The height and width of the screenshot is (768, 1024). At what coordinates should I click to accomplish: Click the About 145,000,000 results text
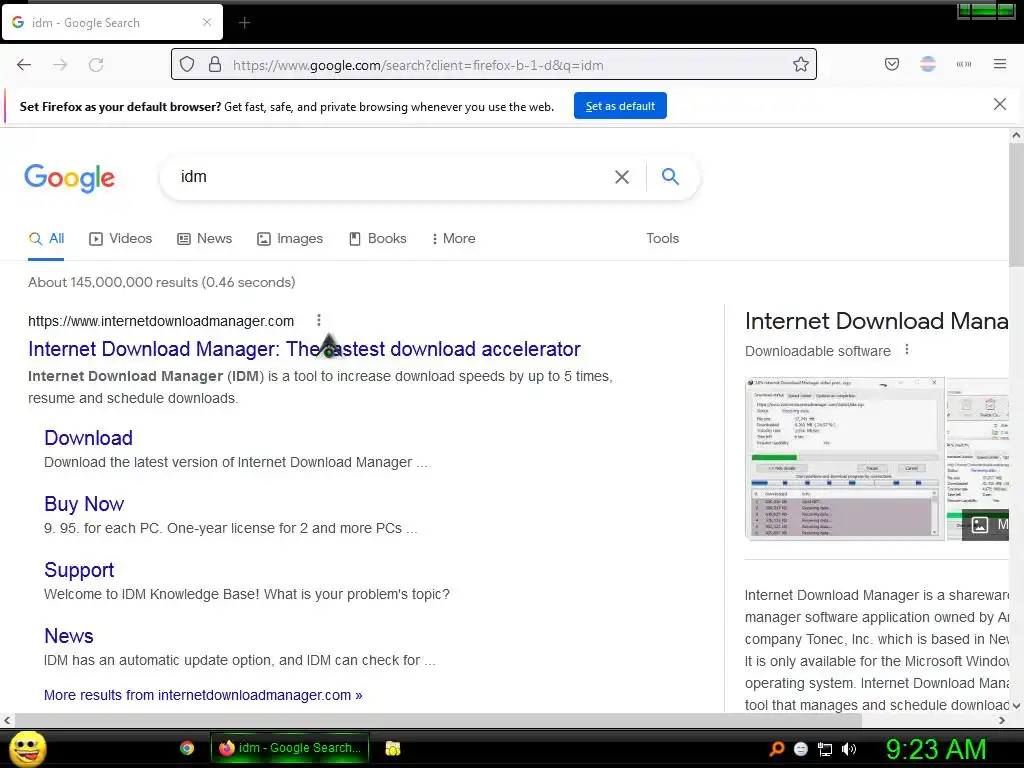click(161, 282)
